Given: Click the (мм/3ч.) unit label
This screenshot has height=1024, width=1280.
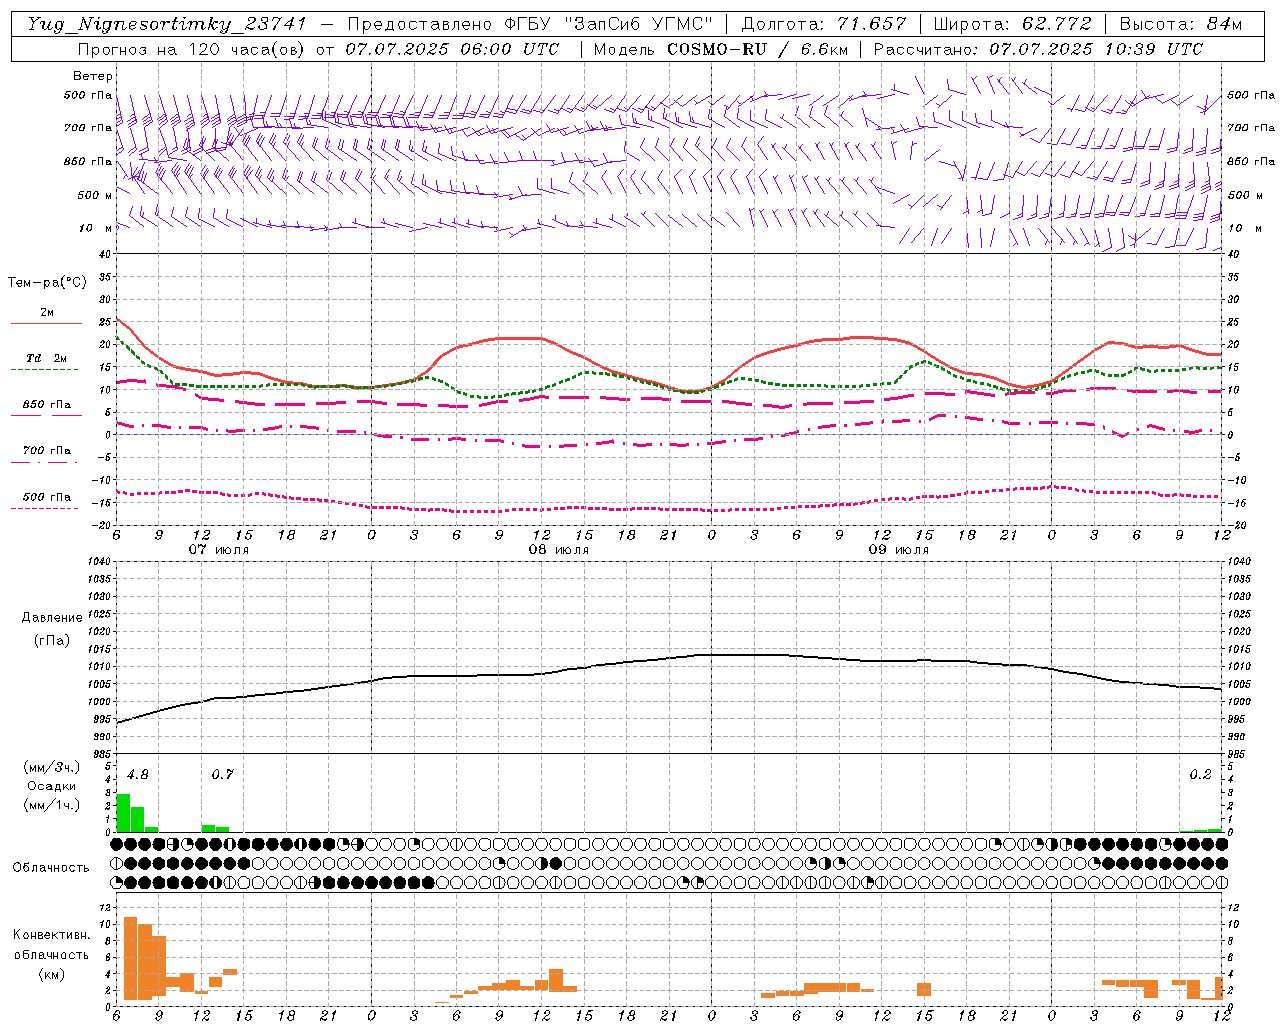Looking at the screenshot, I should point(52,767).
